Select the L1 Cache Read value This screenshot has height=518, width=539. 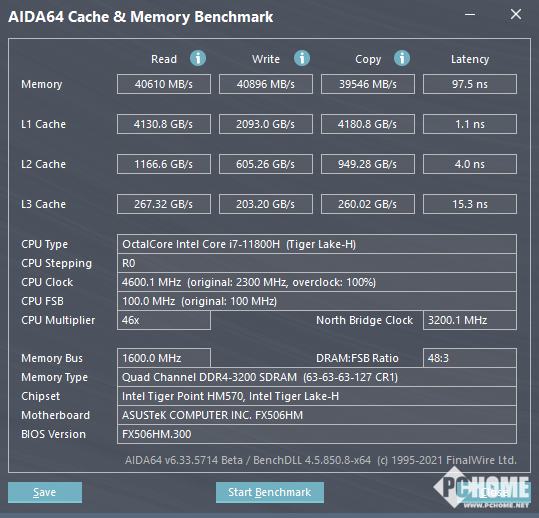[164, 124]
